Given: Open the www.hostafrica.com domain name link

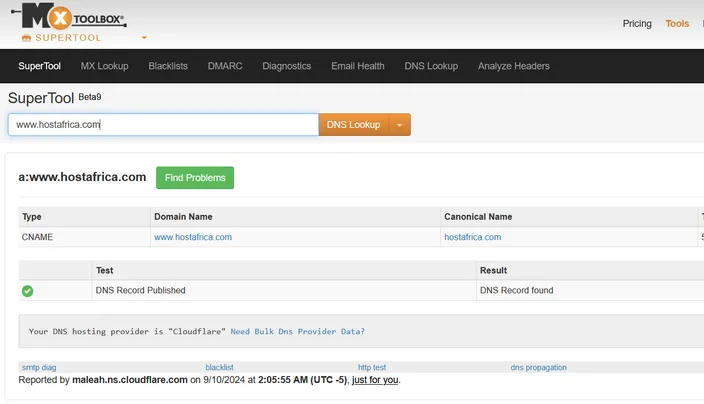Looking at the screenshot, I should (x=193, y=237).
